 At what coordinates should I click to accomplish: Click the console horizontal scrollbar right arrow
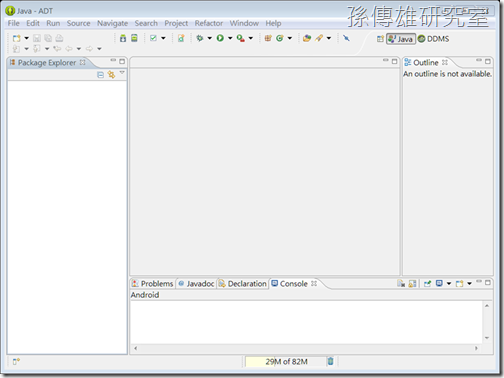(476, 348)
